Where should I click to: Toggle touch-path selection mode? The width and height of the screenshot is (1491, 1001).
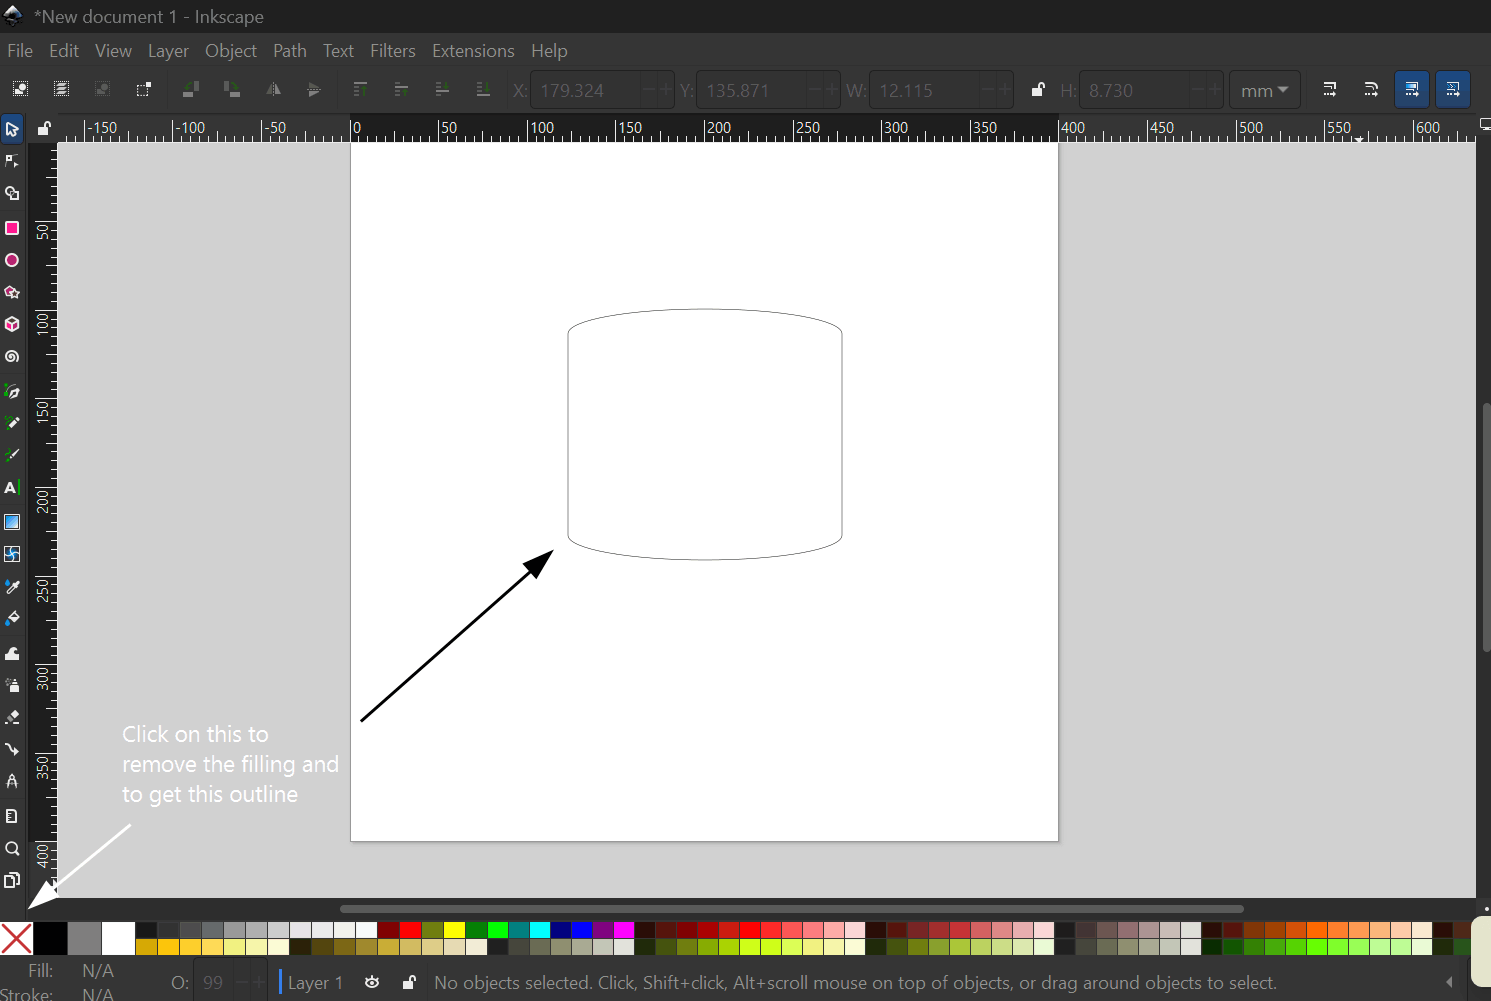pyautogui.click(x=143, y=89)
